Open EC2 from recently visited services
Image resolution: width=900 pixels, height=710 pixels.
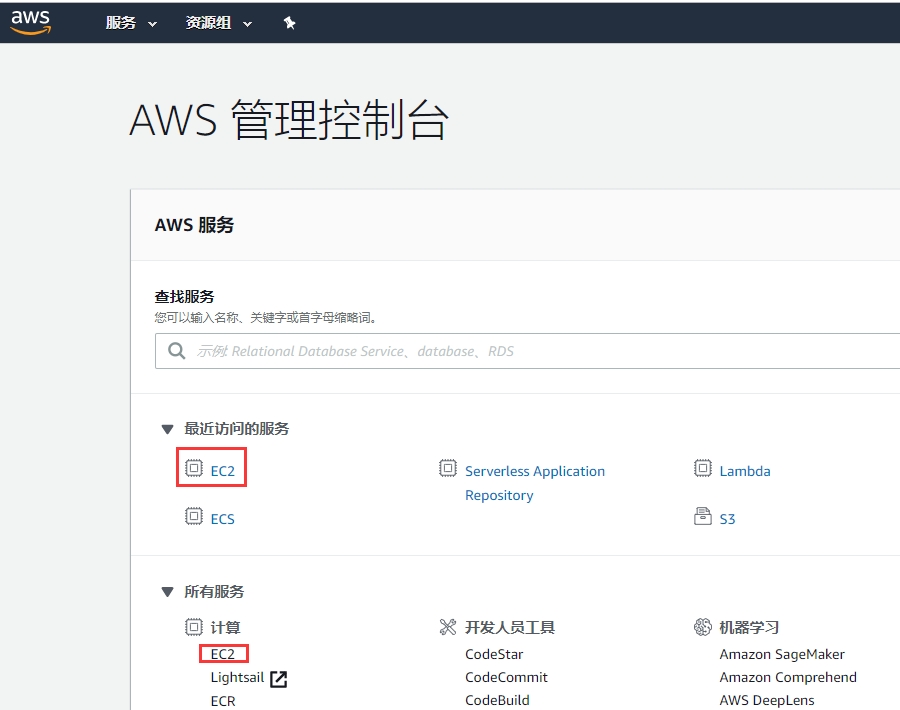coord(222,471)
